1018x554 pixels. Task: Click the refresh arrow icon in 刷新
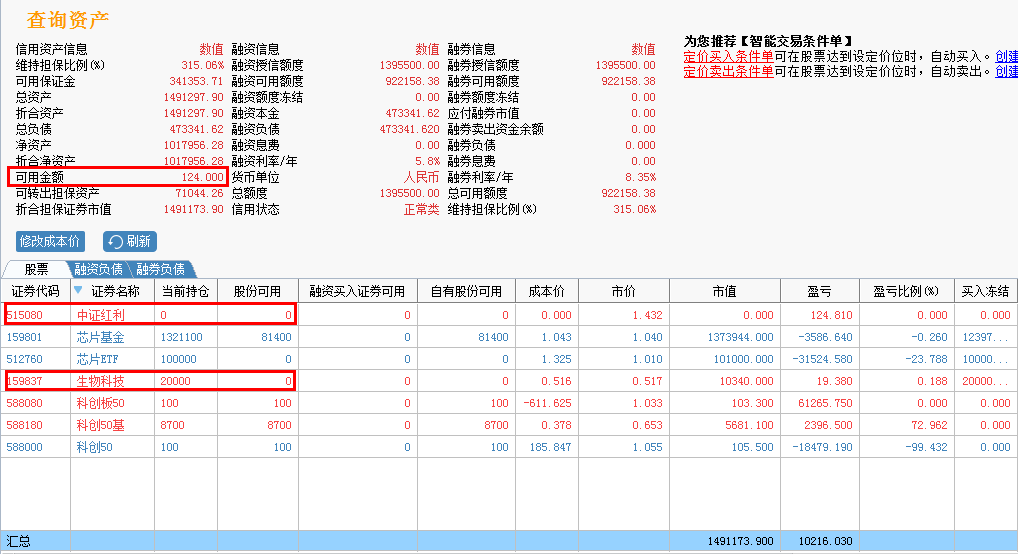(116, 242)
